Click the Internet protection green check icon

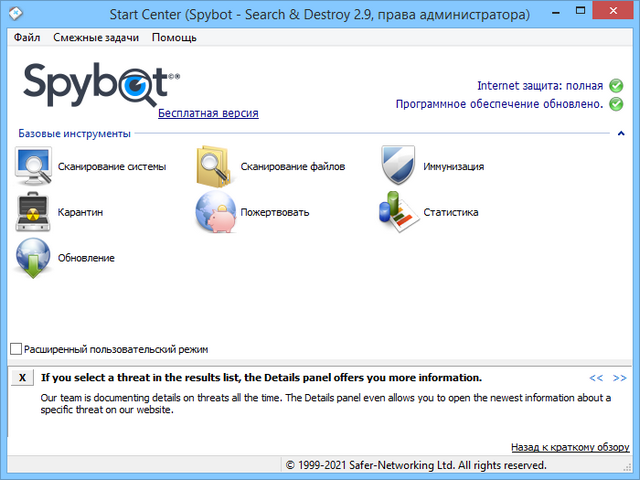616,86
